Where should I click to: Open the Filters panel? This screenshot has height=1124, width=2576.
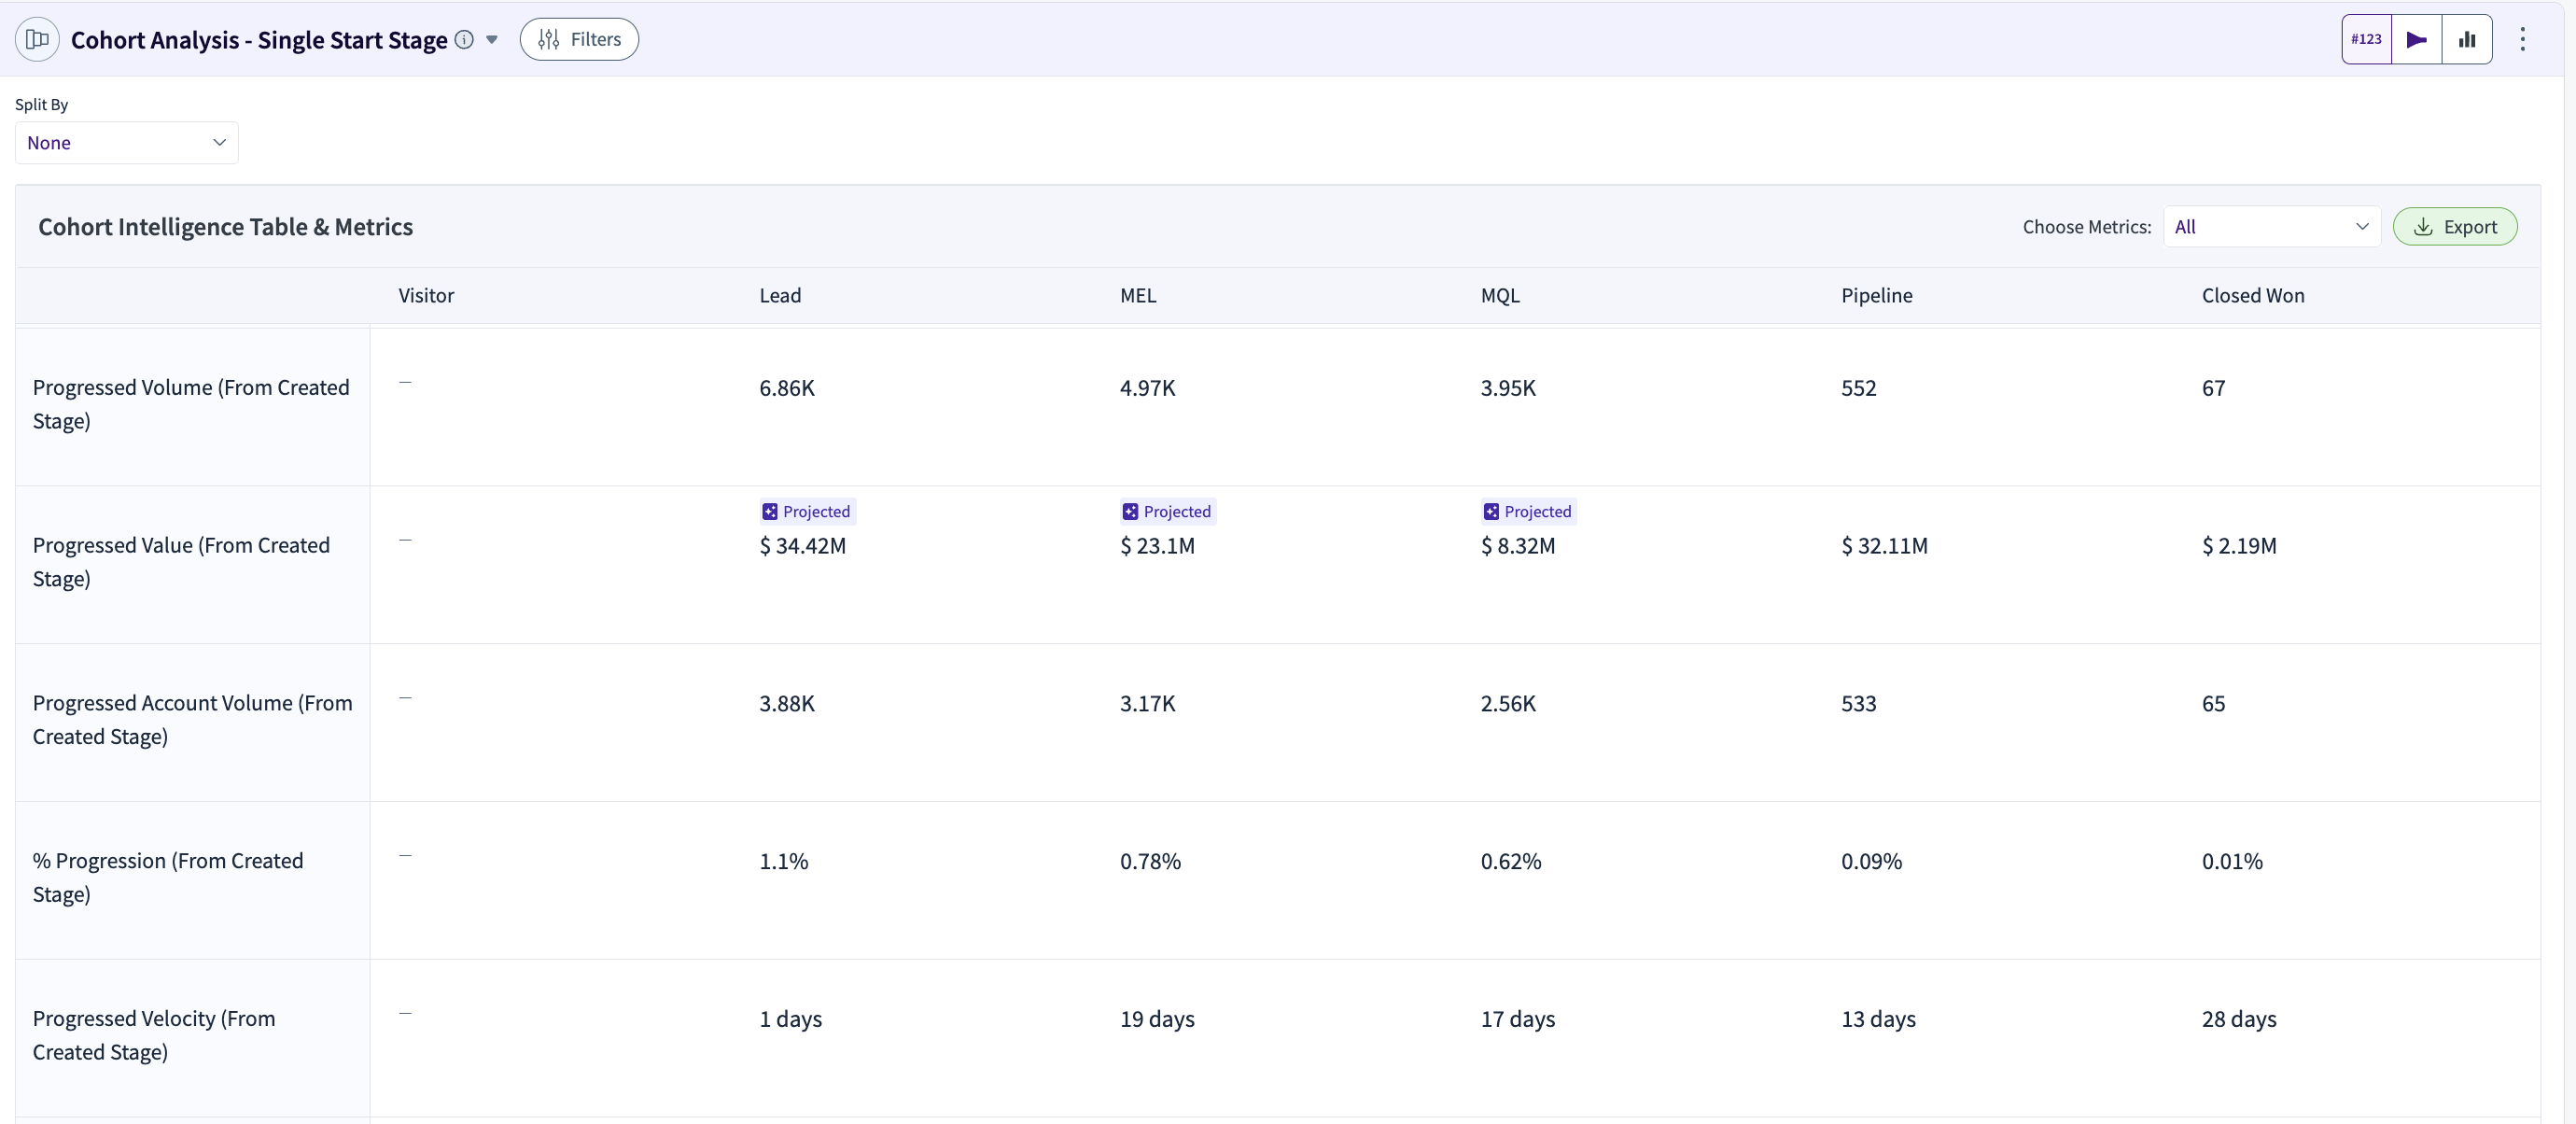point(579,39)
